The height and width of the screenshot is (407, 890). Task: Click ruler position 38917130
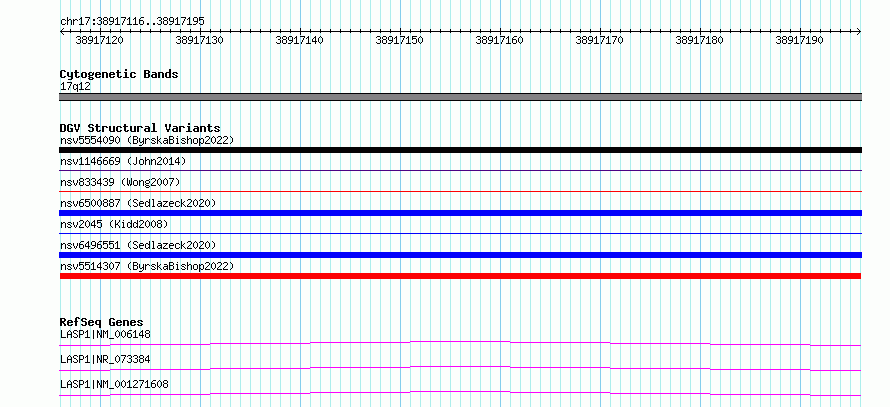[199, 40]
